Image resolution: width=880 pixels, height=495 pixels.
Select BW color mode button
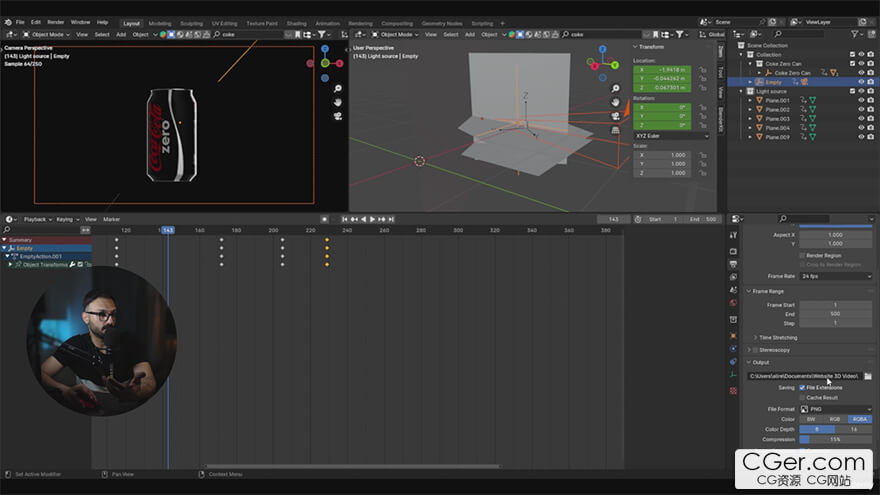coord(811,419)
